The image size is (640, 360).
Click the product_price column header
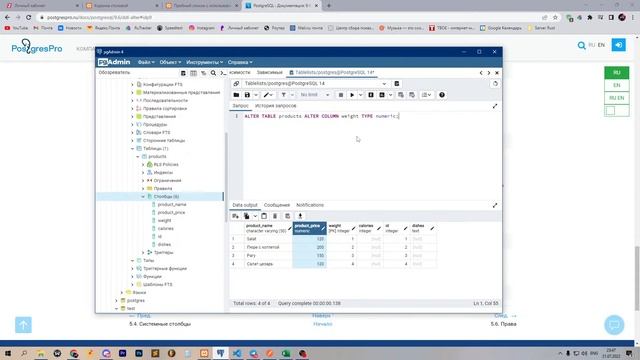click(x=309, y=228)
